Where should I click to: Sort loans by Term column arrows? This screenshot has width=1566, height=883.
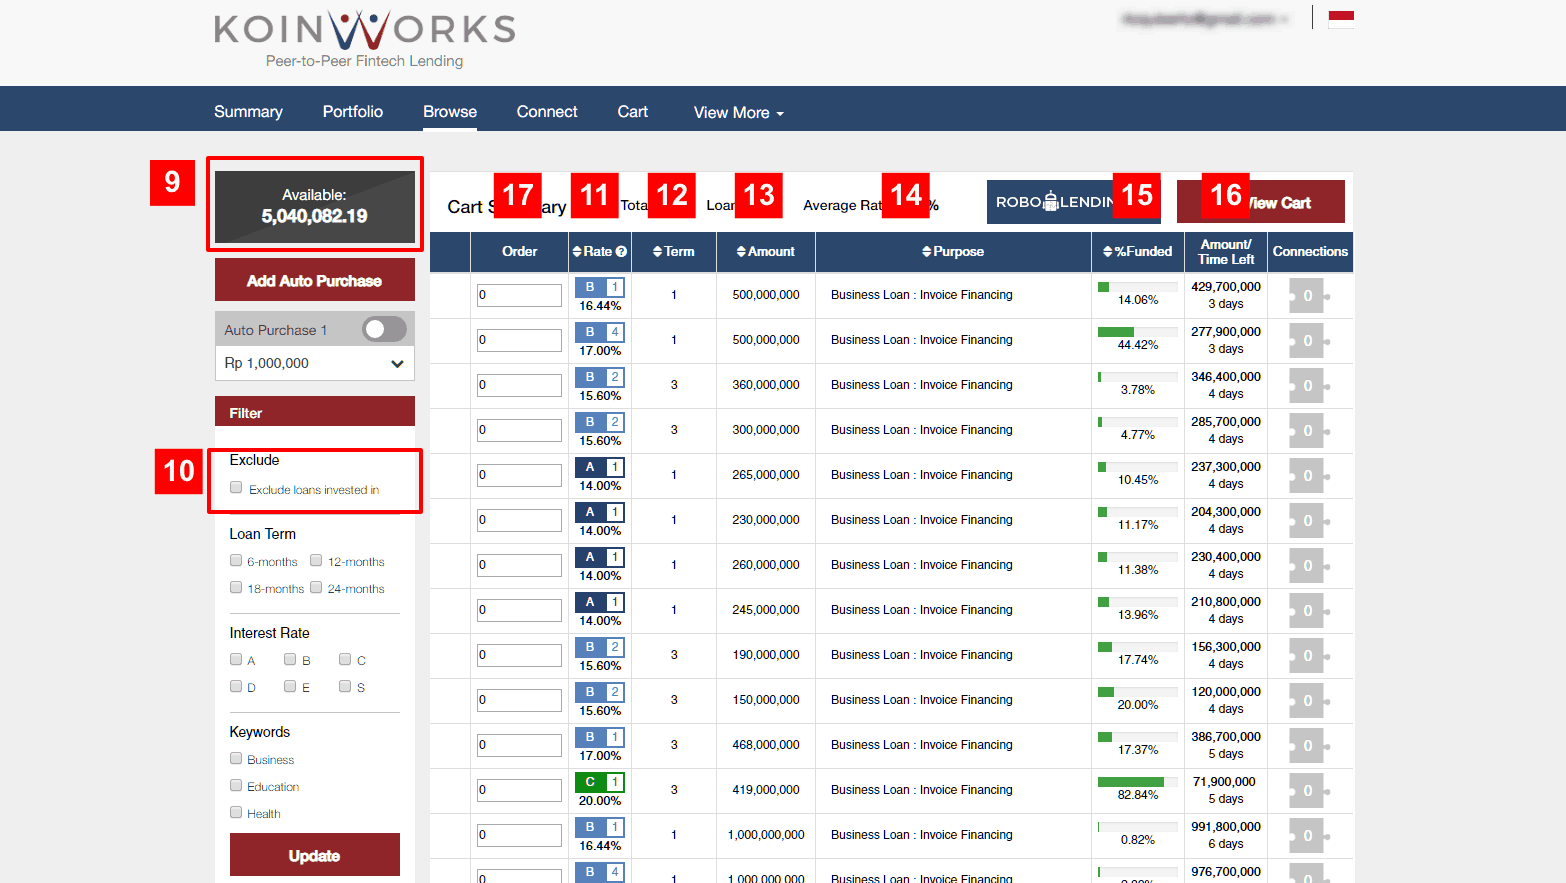(657, 252)
